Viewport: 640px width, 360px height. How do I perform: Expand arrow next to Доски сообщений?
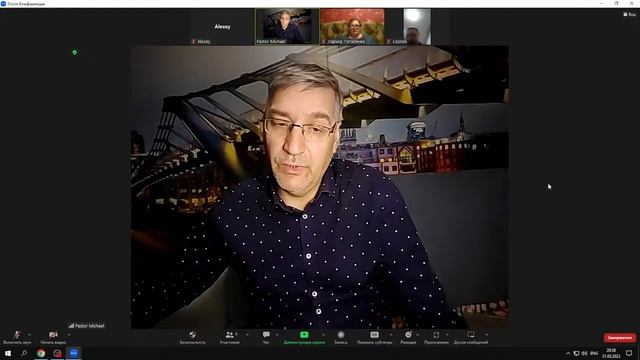pyautogui.click(x=487, y=335)
